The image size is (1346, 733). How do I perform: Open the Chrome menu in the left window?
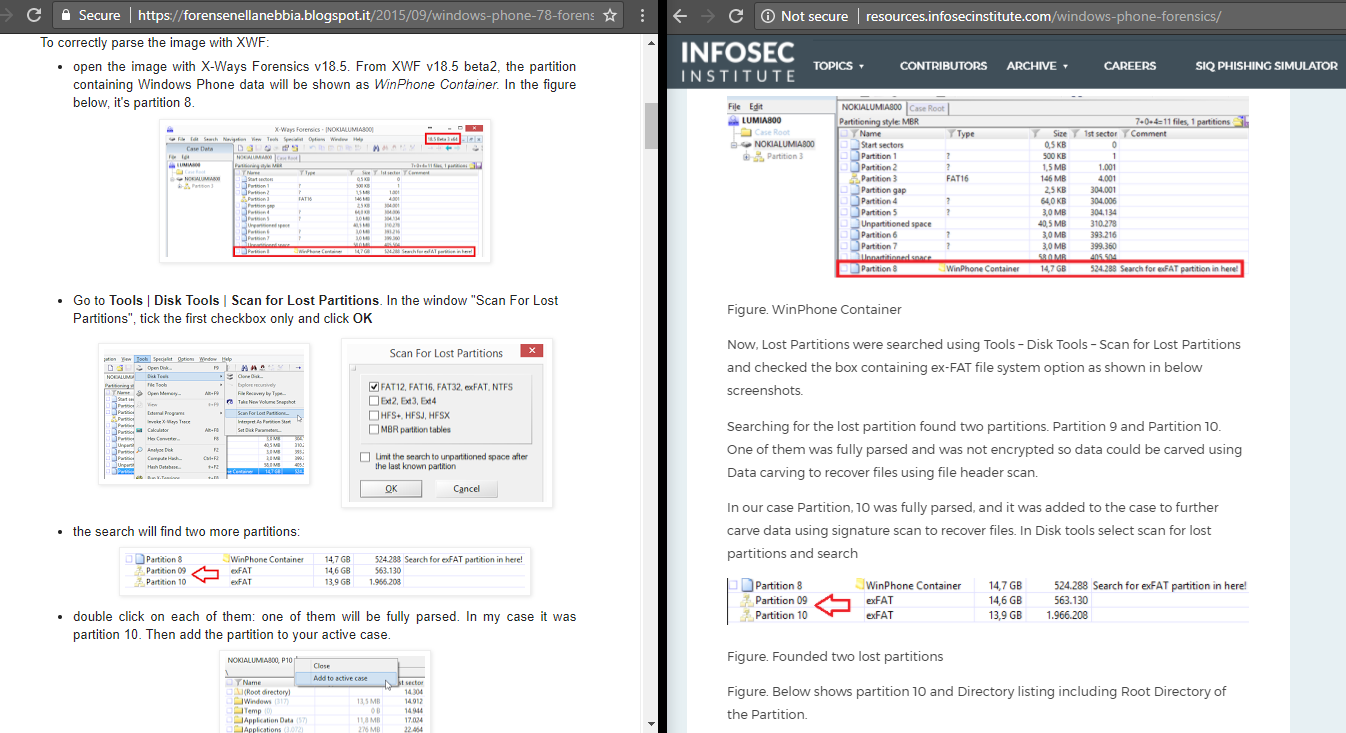pos(641,16)
